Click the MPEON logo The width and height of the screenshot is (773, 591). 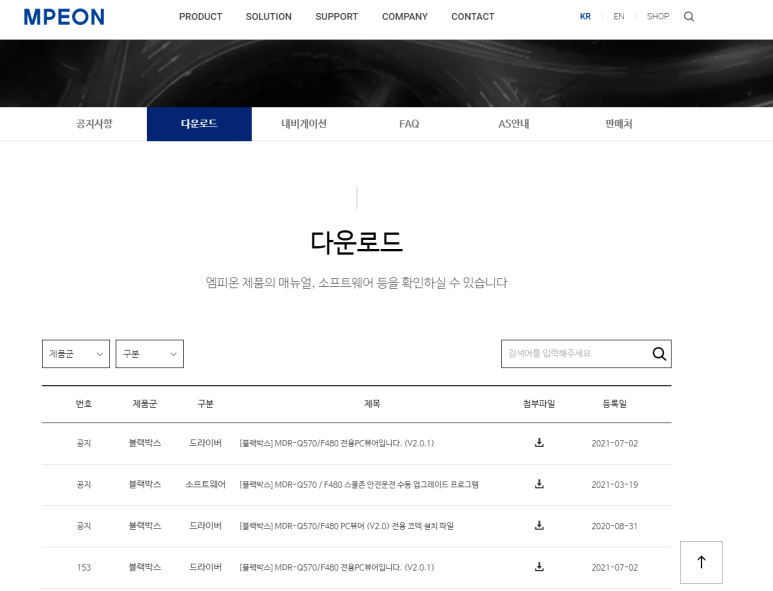(64, 17)
